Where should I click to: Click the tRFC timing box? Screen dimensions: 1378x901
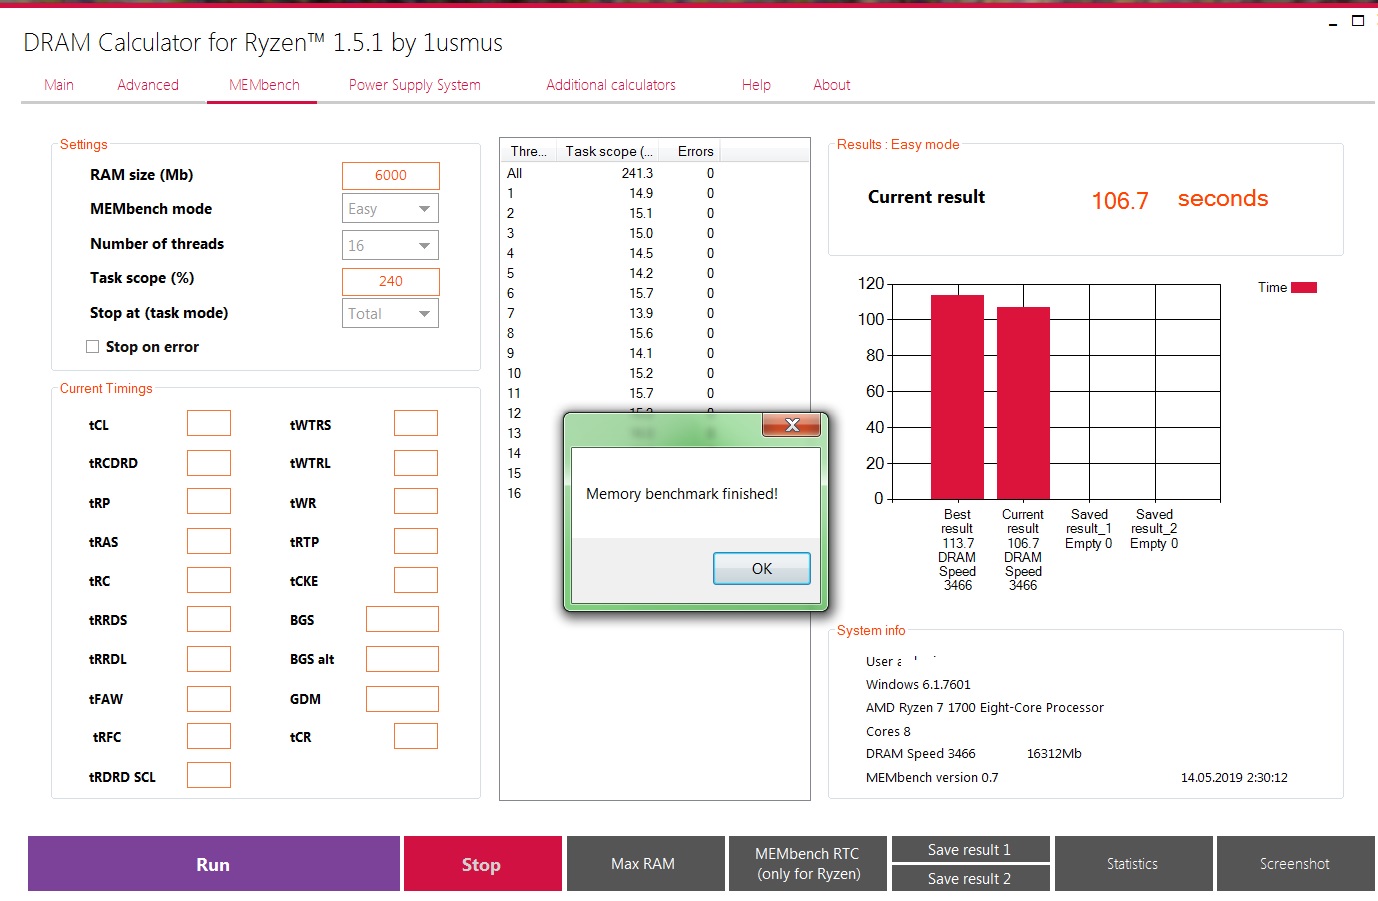click(209, 736)
